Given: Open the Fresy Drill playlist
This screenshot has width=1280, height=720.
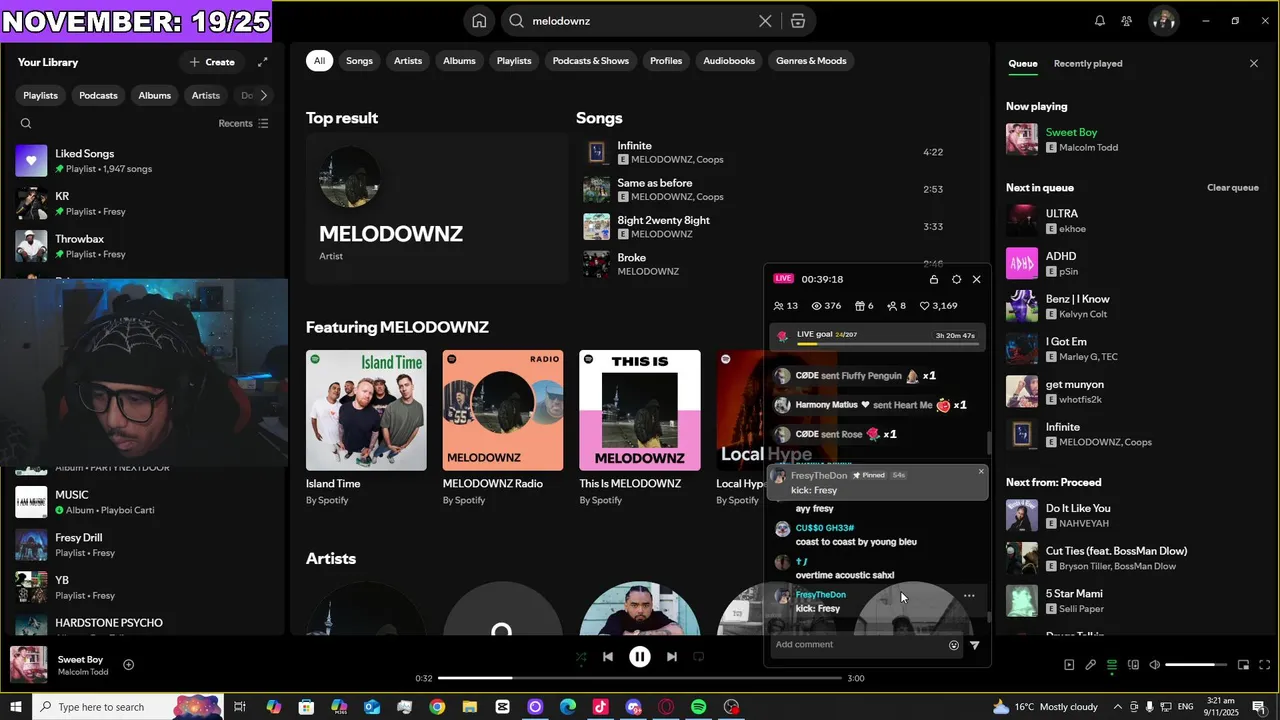Looking at the screenshot, I should click(143, 545).
